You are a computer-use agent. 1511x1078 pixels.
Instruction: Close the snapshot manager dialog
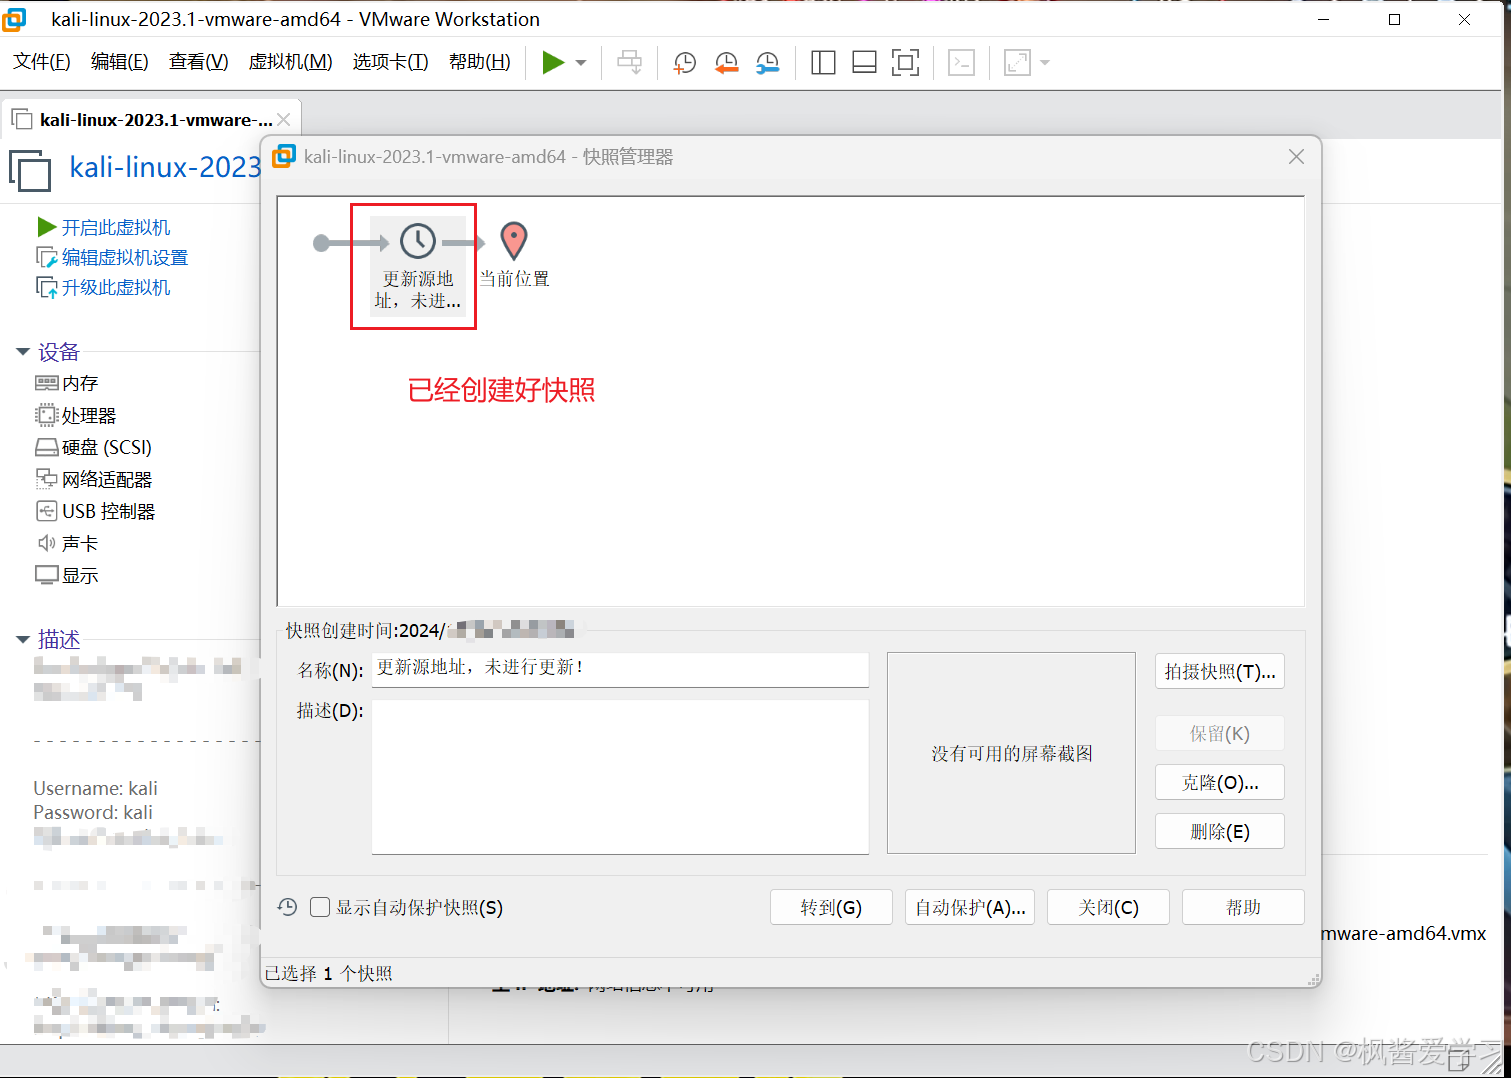(1296, 157)
